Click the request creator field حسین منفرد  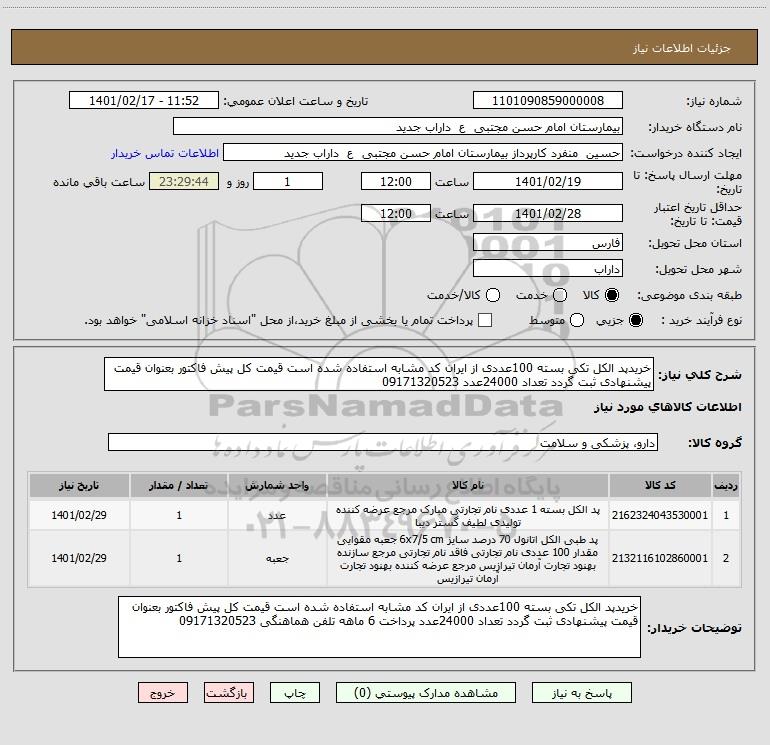click(423, 153)
